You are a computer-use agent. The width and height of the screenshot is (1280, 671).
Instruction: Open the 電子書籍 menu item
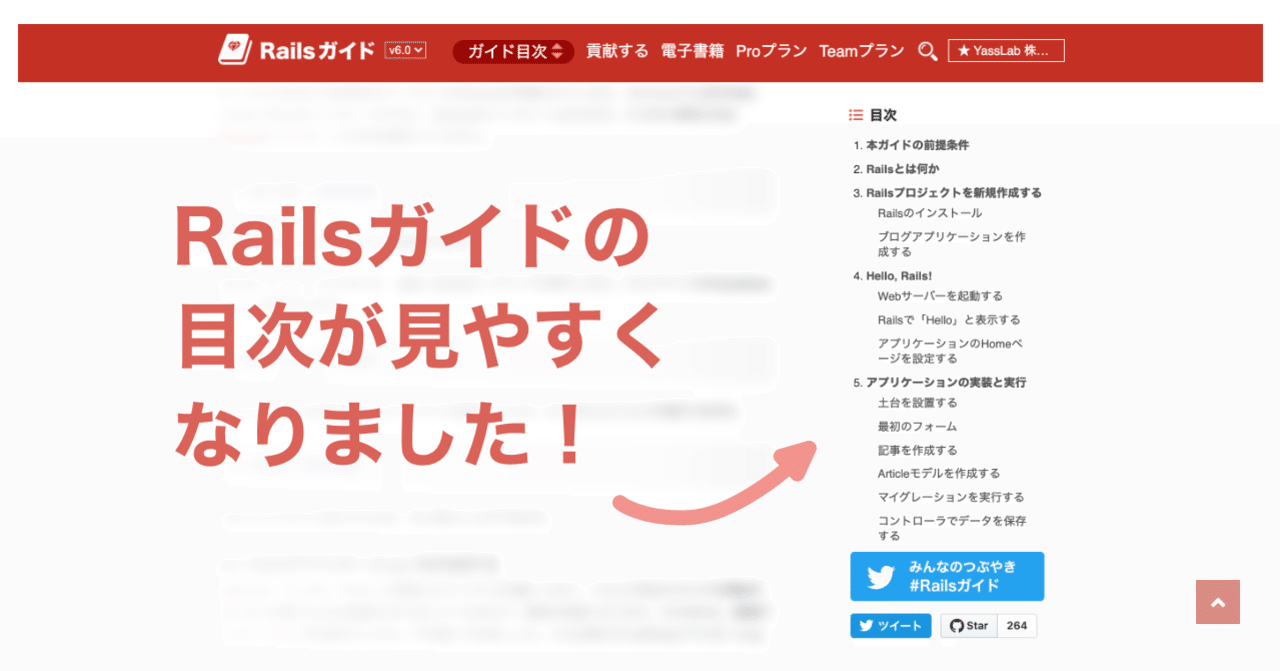(x=691, y=50)
